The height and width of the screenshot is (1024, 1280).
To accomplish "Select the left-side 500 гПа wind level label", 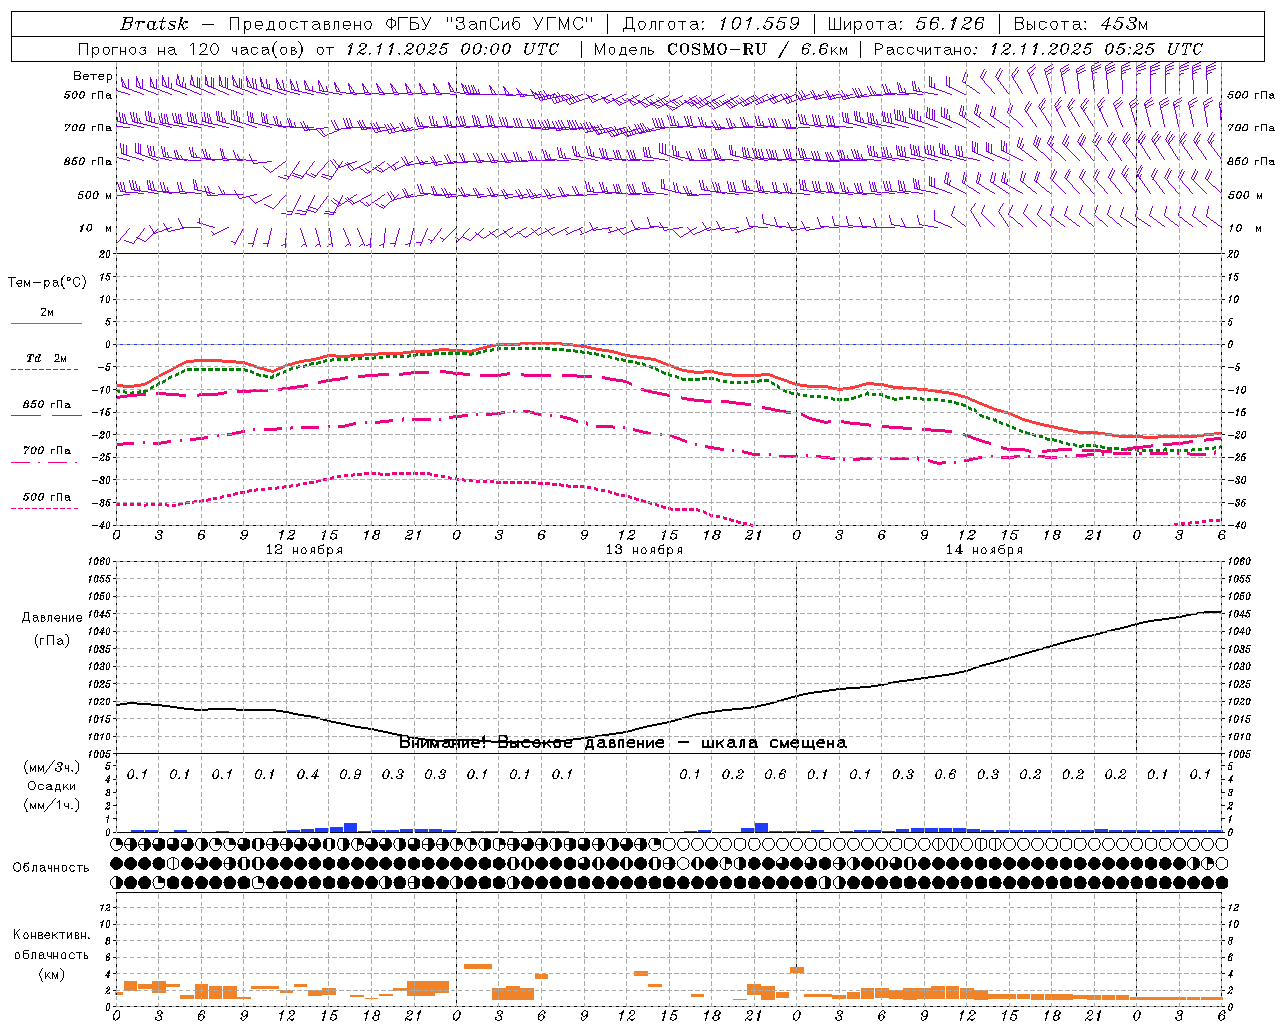I will (88, 95).
